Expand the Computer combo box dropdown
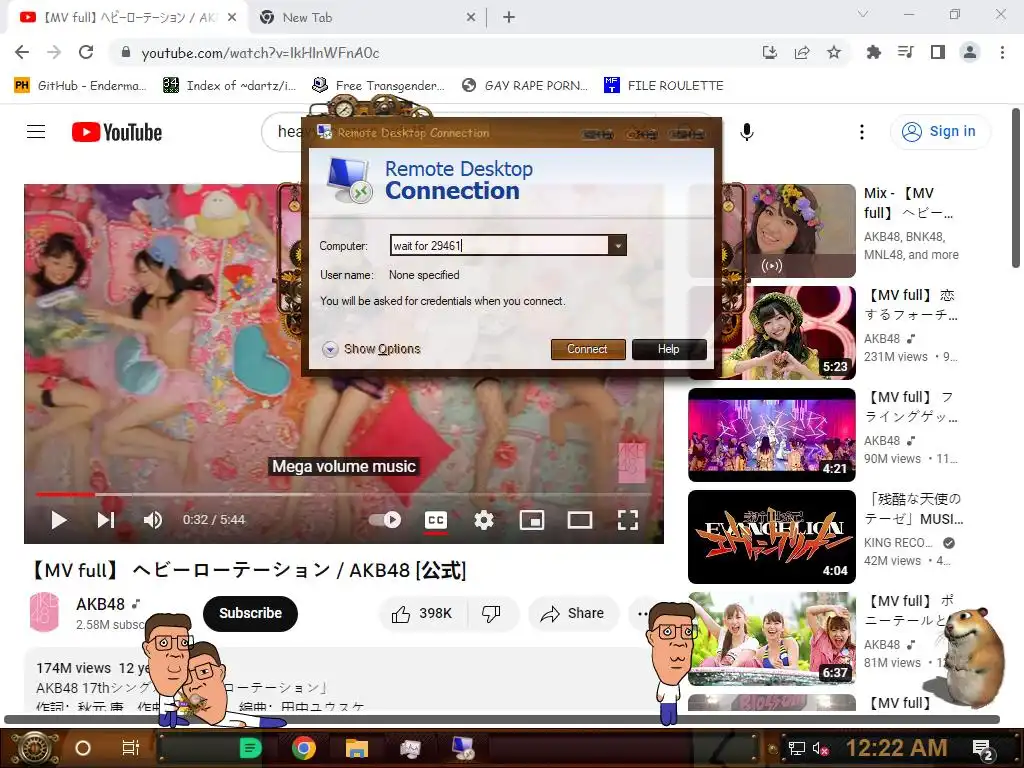Image resolution: width=1024 pixels, height=768 pixels. 617,246
